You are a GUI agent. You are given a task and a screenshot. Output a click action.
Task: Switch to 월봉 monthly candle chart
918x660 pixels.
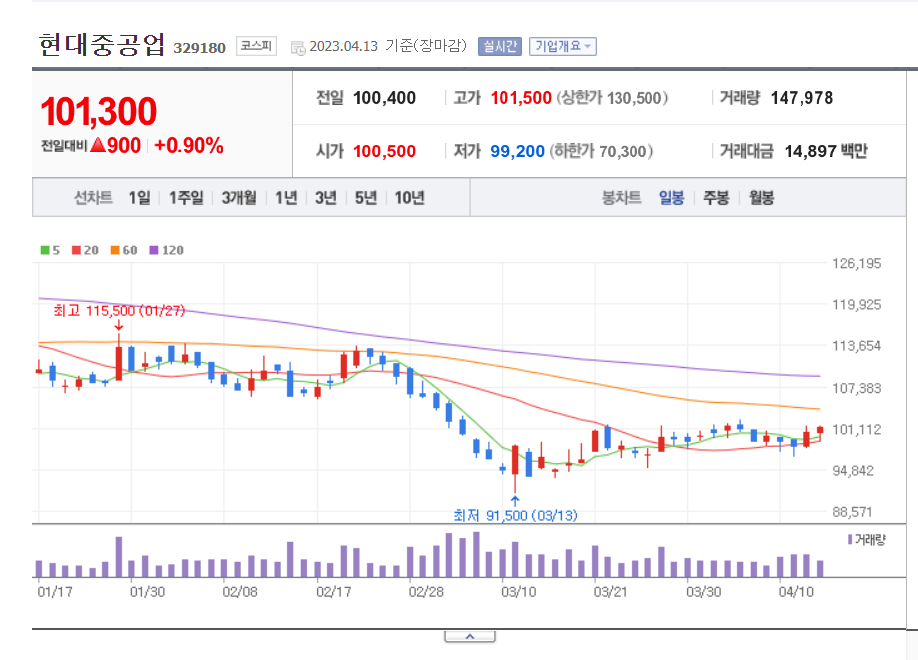tap(761, 198)
